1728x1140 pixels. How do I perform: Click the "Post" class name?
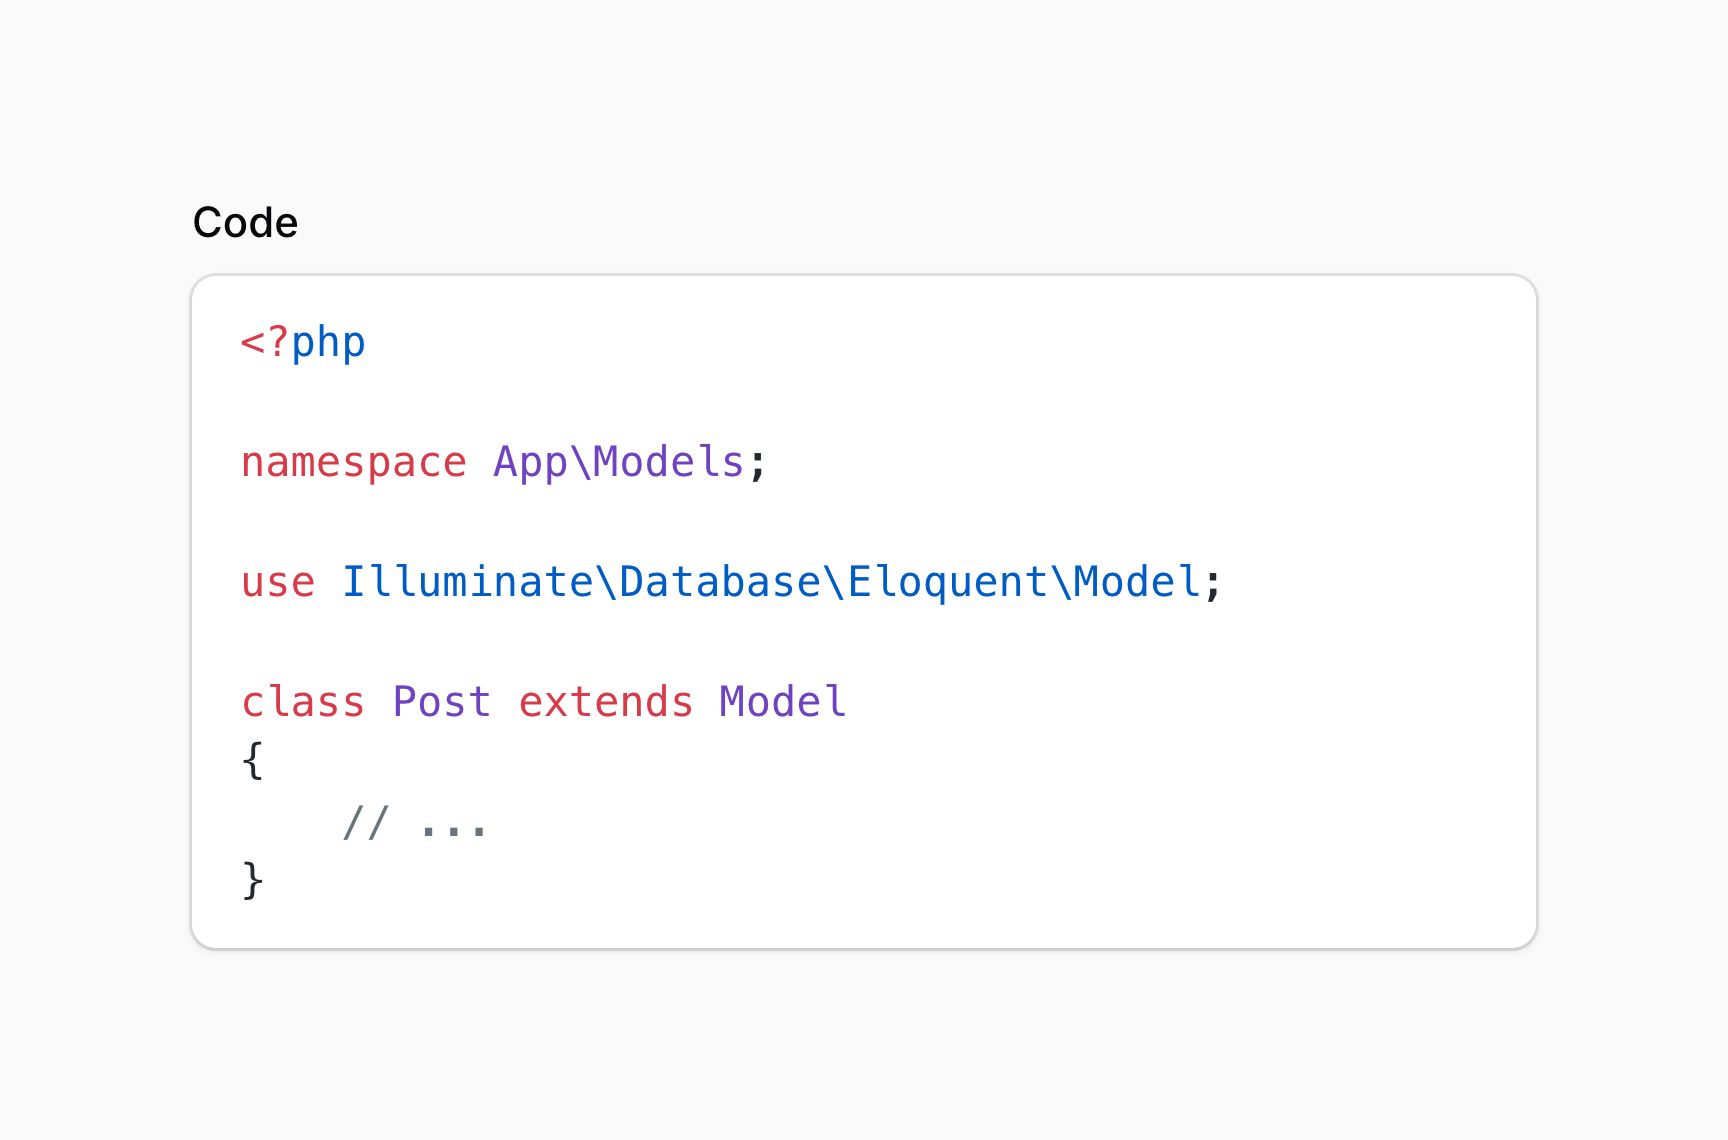click(442, 702)
